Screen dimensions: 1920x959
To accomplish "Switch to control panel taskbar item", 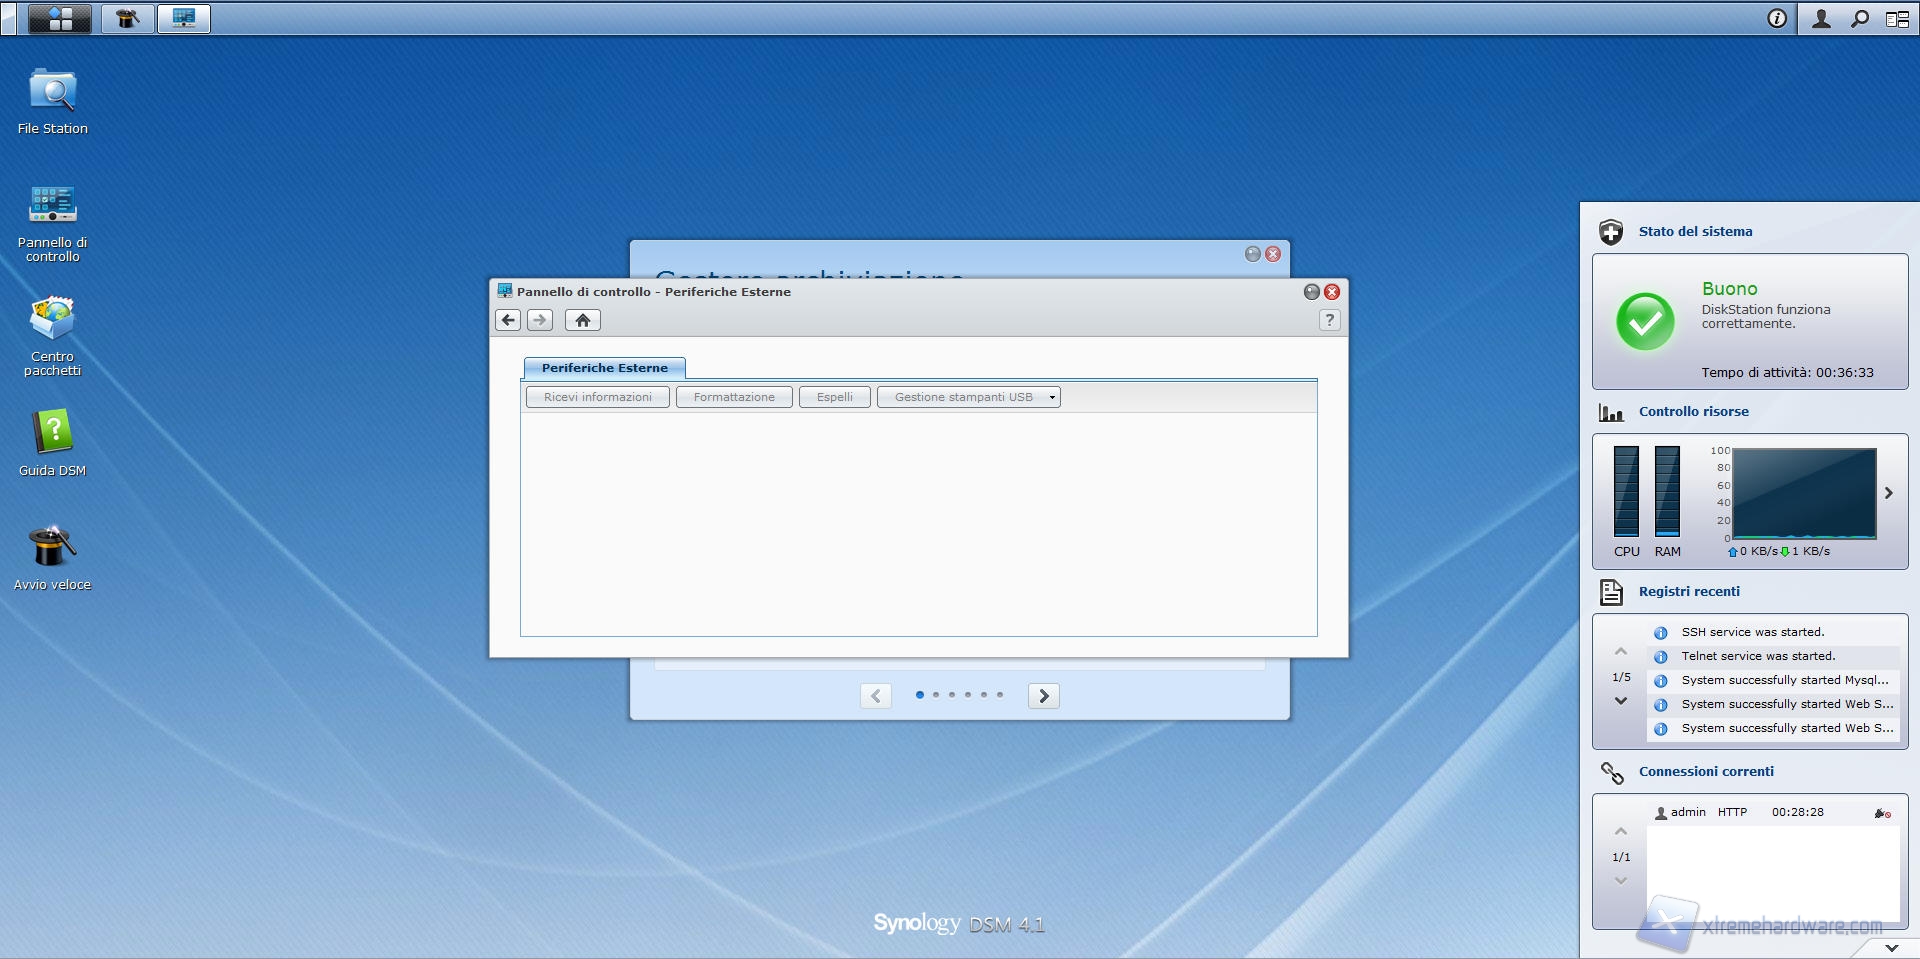I will pyautogui.click(x=184, y=18).
